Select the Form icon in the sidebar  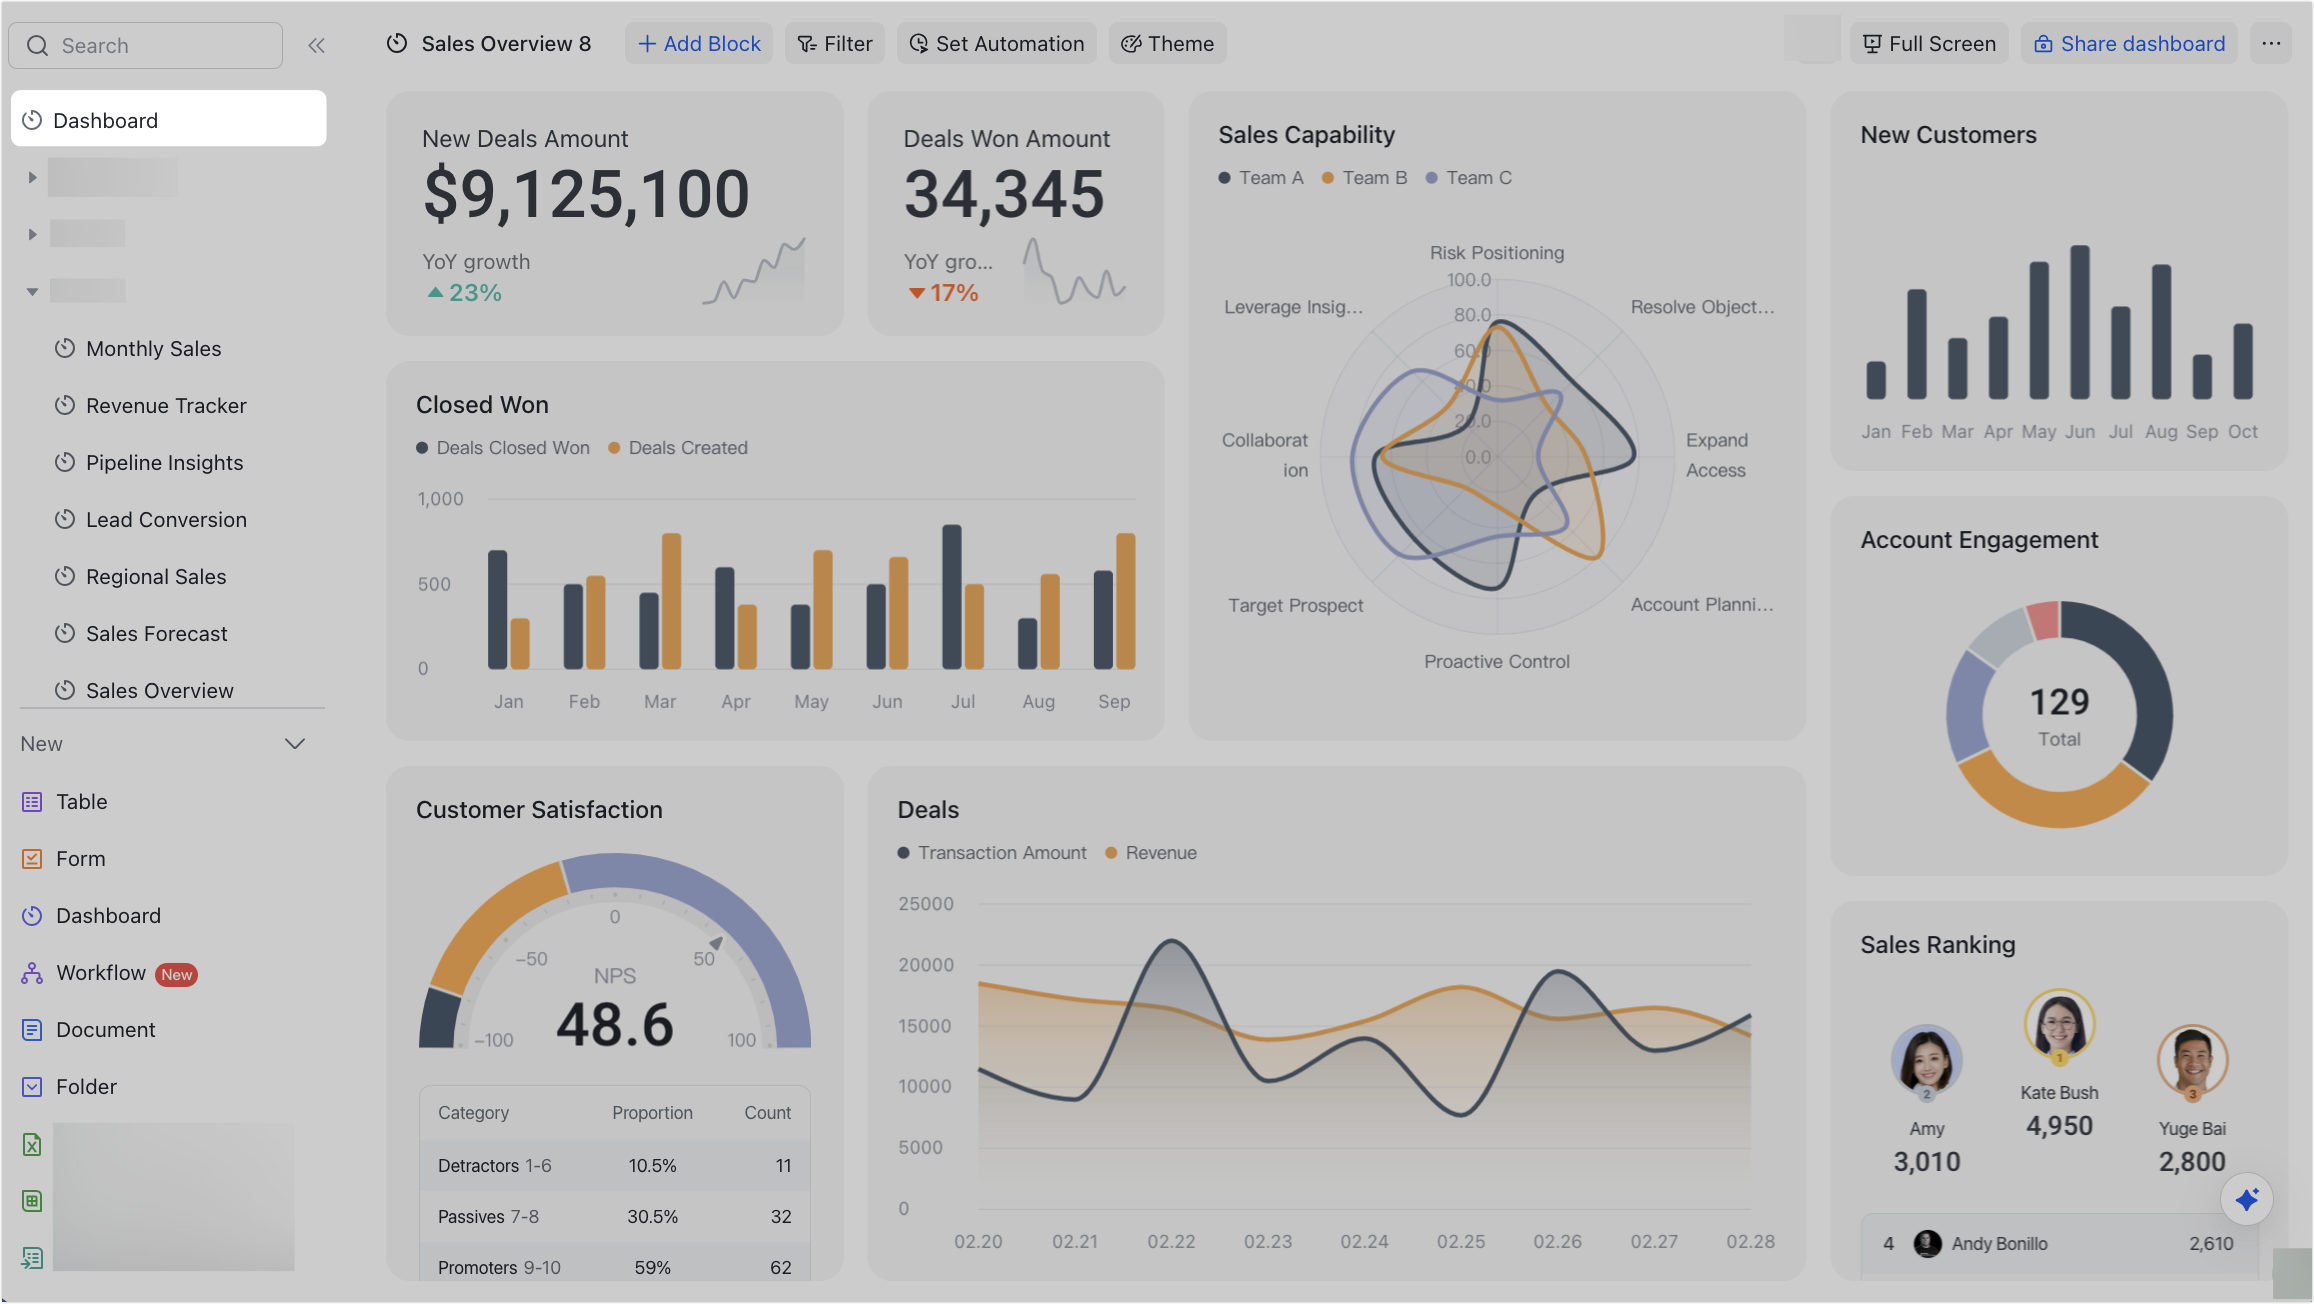coord(31,858)
